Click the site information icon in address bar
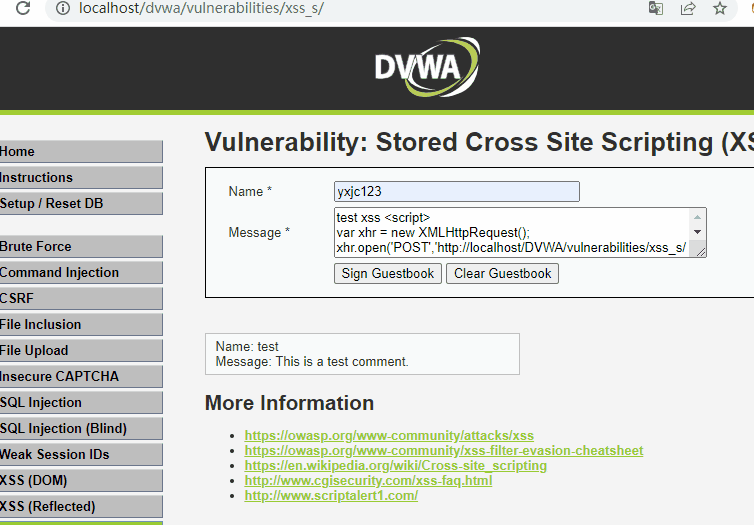754x525 pixels. pyautogui.click(x=63, y=8)
